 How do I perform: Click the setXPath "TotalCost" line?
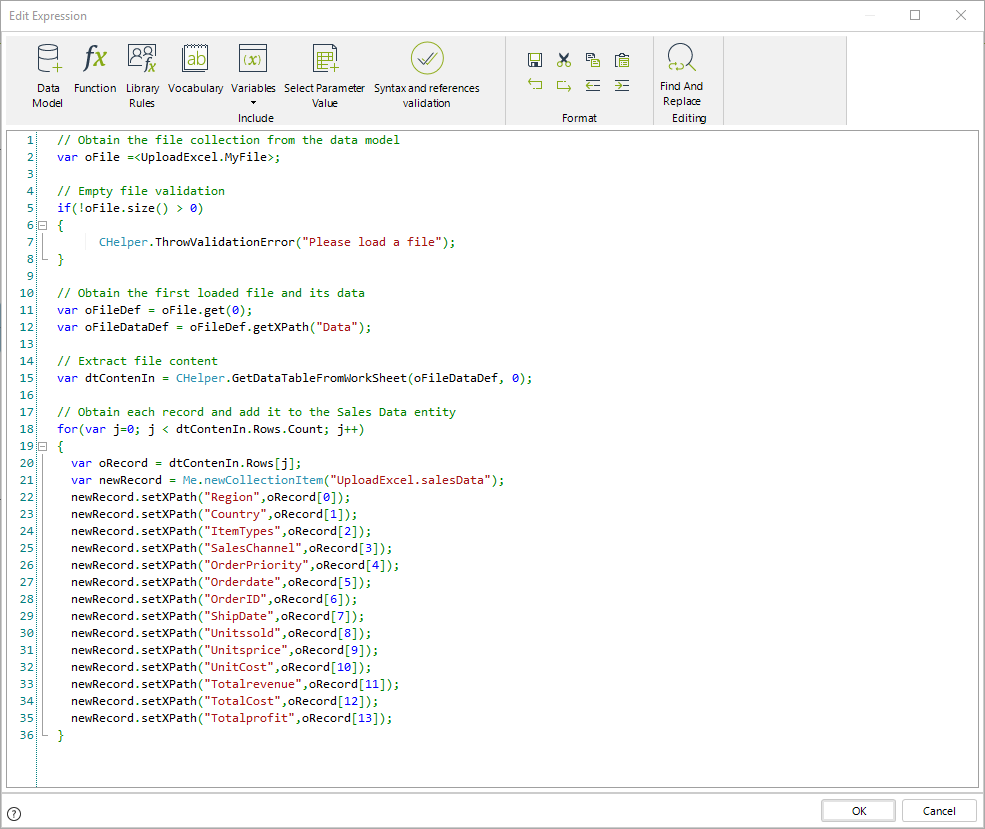coord(225,700)
